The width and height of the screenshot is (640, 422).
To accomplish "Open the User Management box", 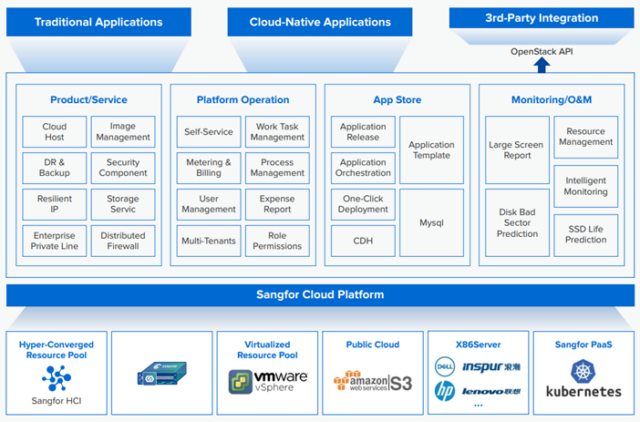I will coord(209,204).
